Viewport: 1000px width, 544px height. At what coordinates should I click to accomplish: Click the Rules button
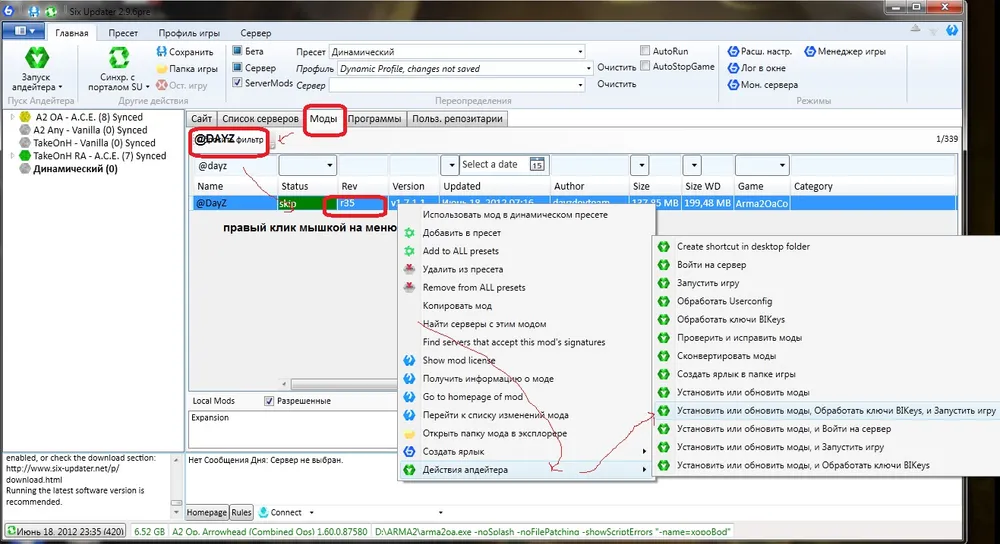click(241, 512)
